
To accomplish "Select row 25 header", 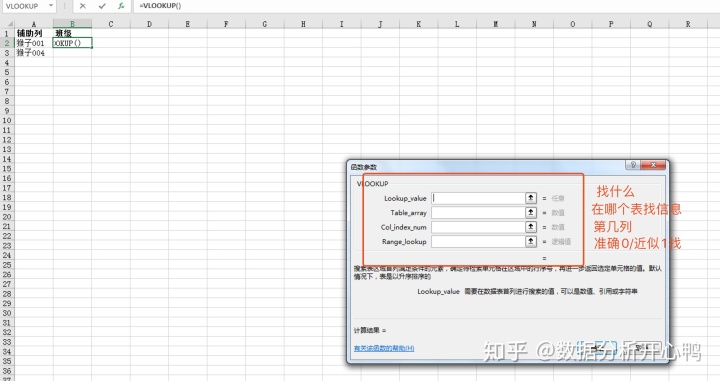I will pyautogui.click(x=7, y=265).
